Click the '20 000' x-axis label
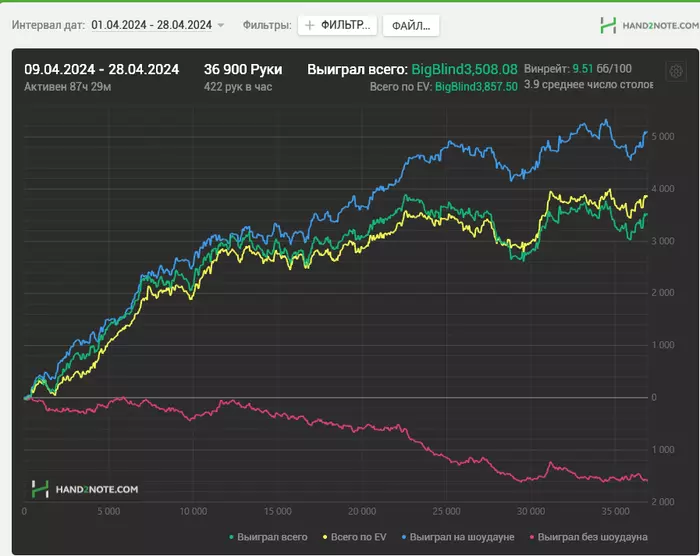The image size is (700, 556). [362, 511]
